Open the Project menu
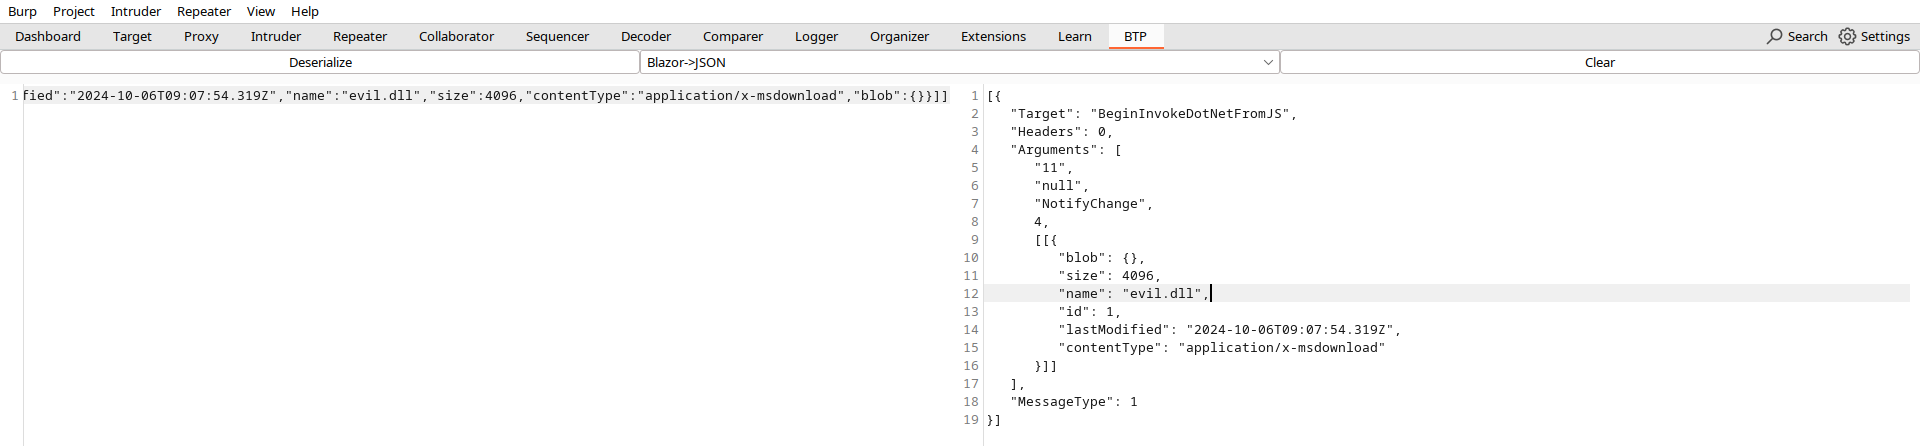 pos(74,11)
